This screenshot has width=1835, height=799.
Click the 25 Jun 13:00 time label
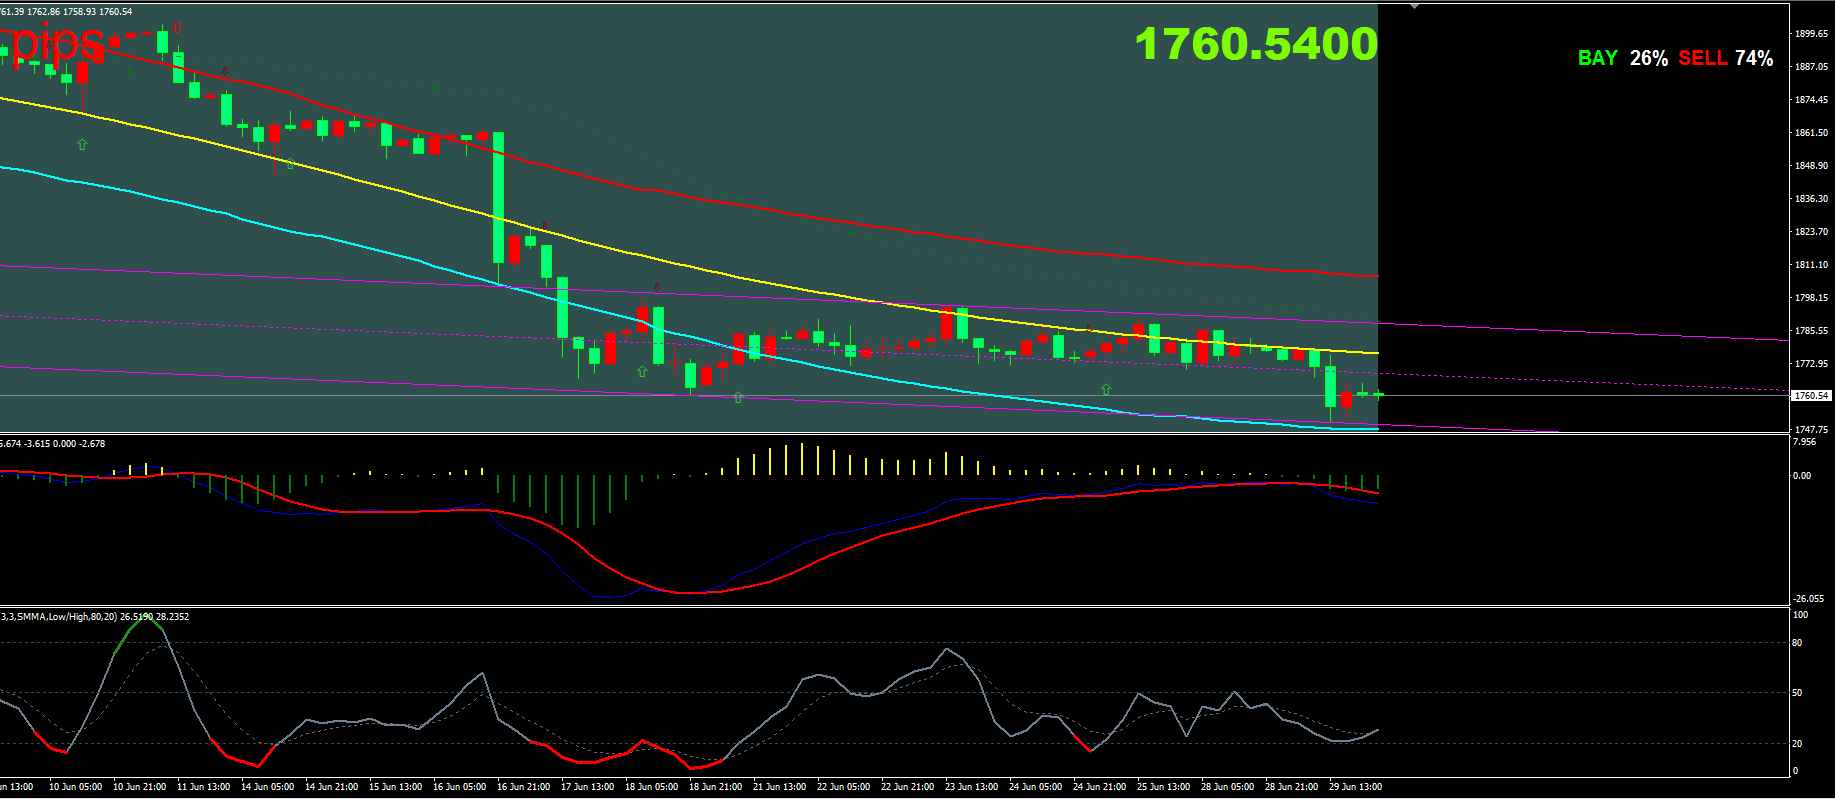(x=1163, y=787)
